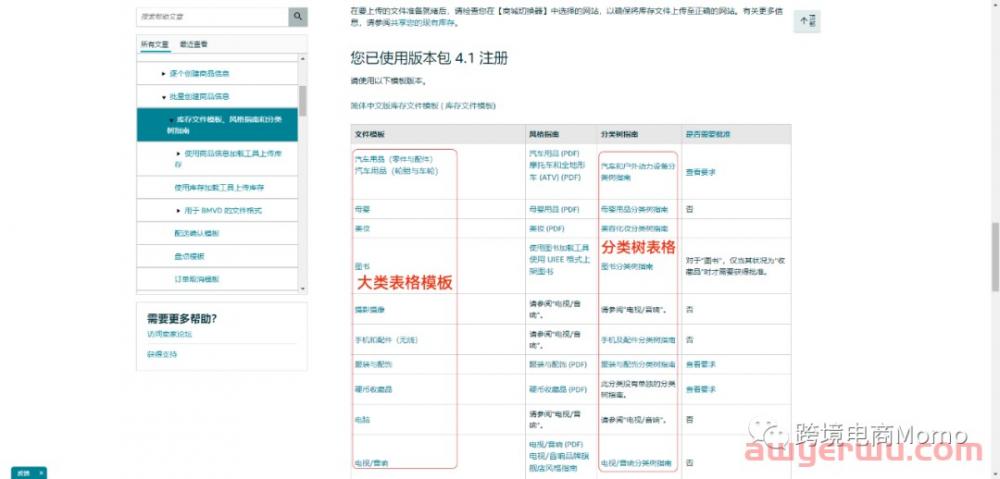Open the 服装与配饰 file template link
The image size is (1000, 479).
[373, 364]
